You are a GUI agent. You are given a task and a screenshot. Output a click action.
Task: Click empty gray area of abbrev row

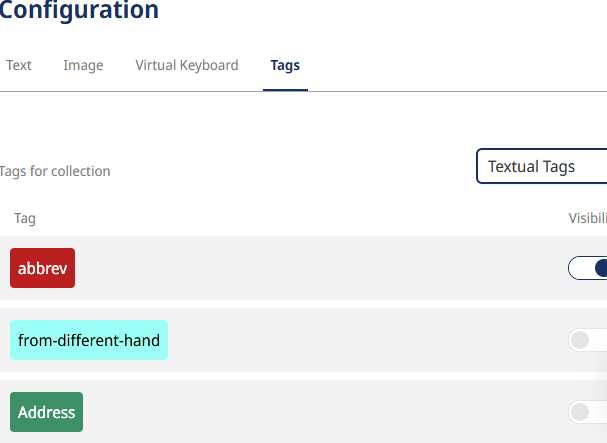coord(320,268)
